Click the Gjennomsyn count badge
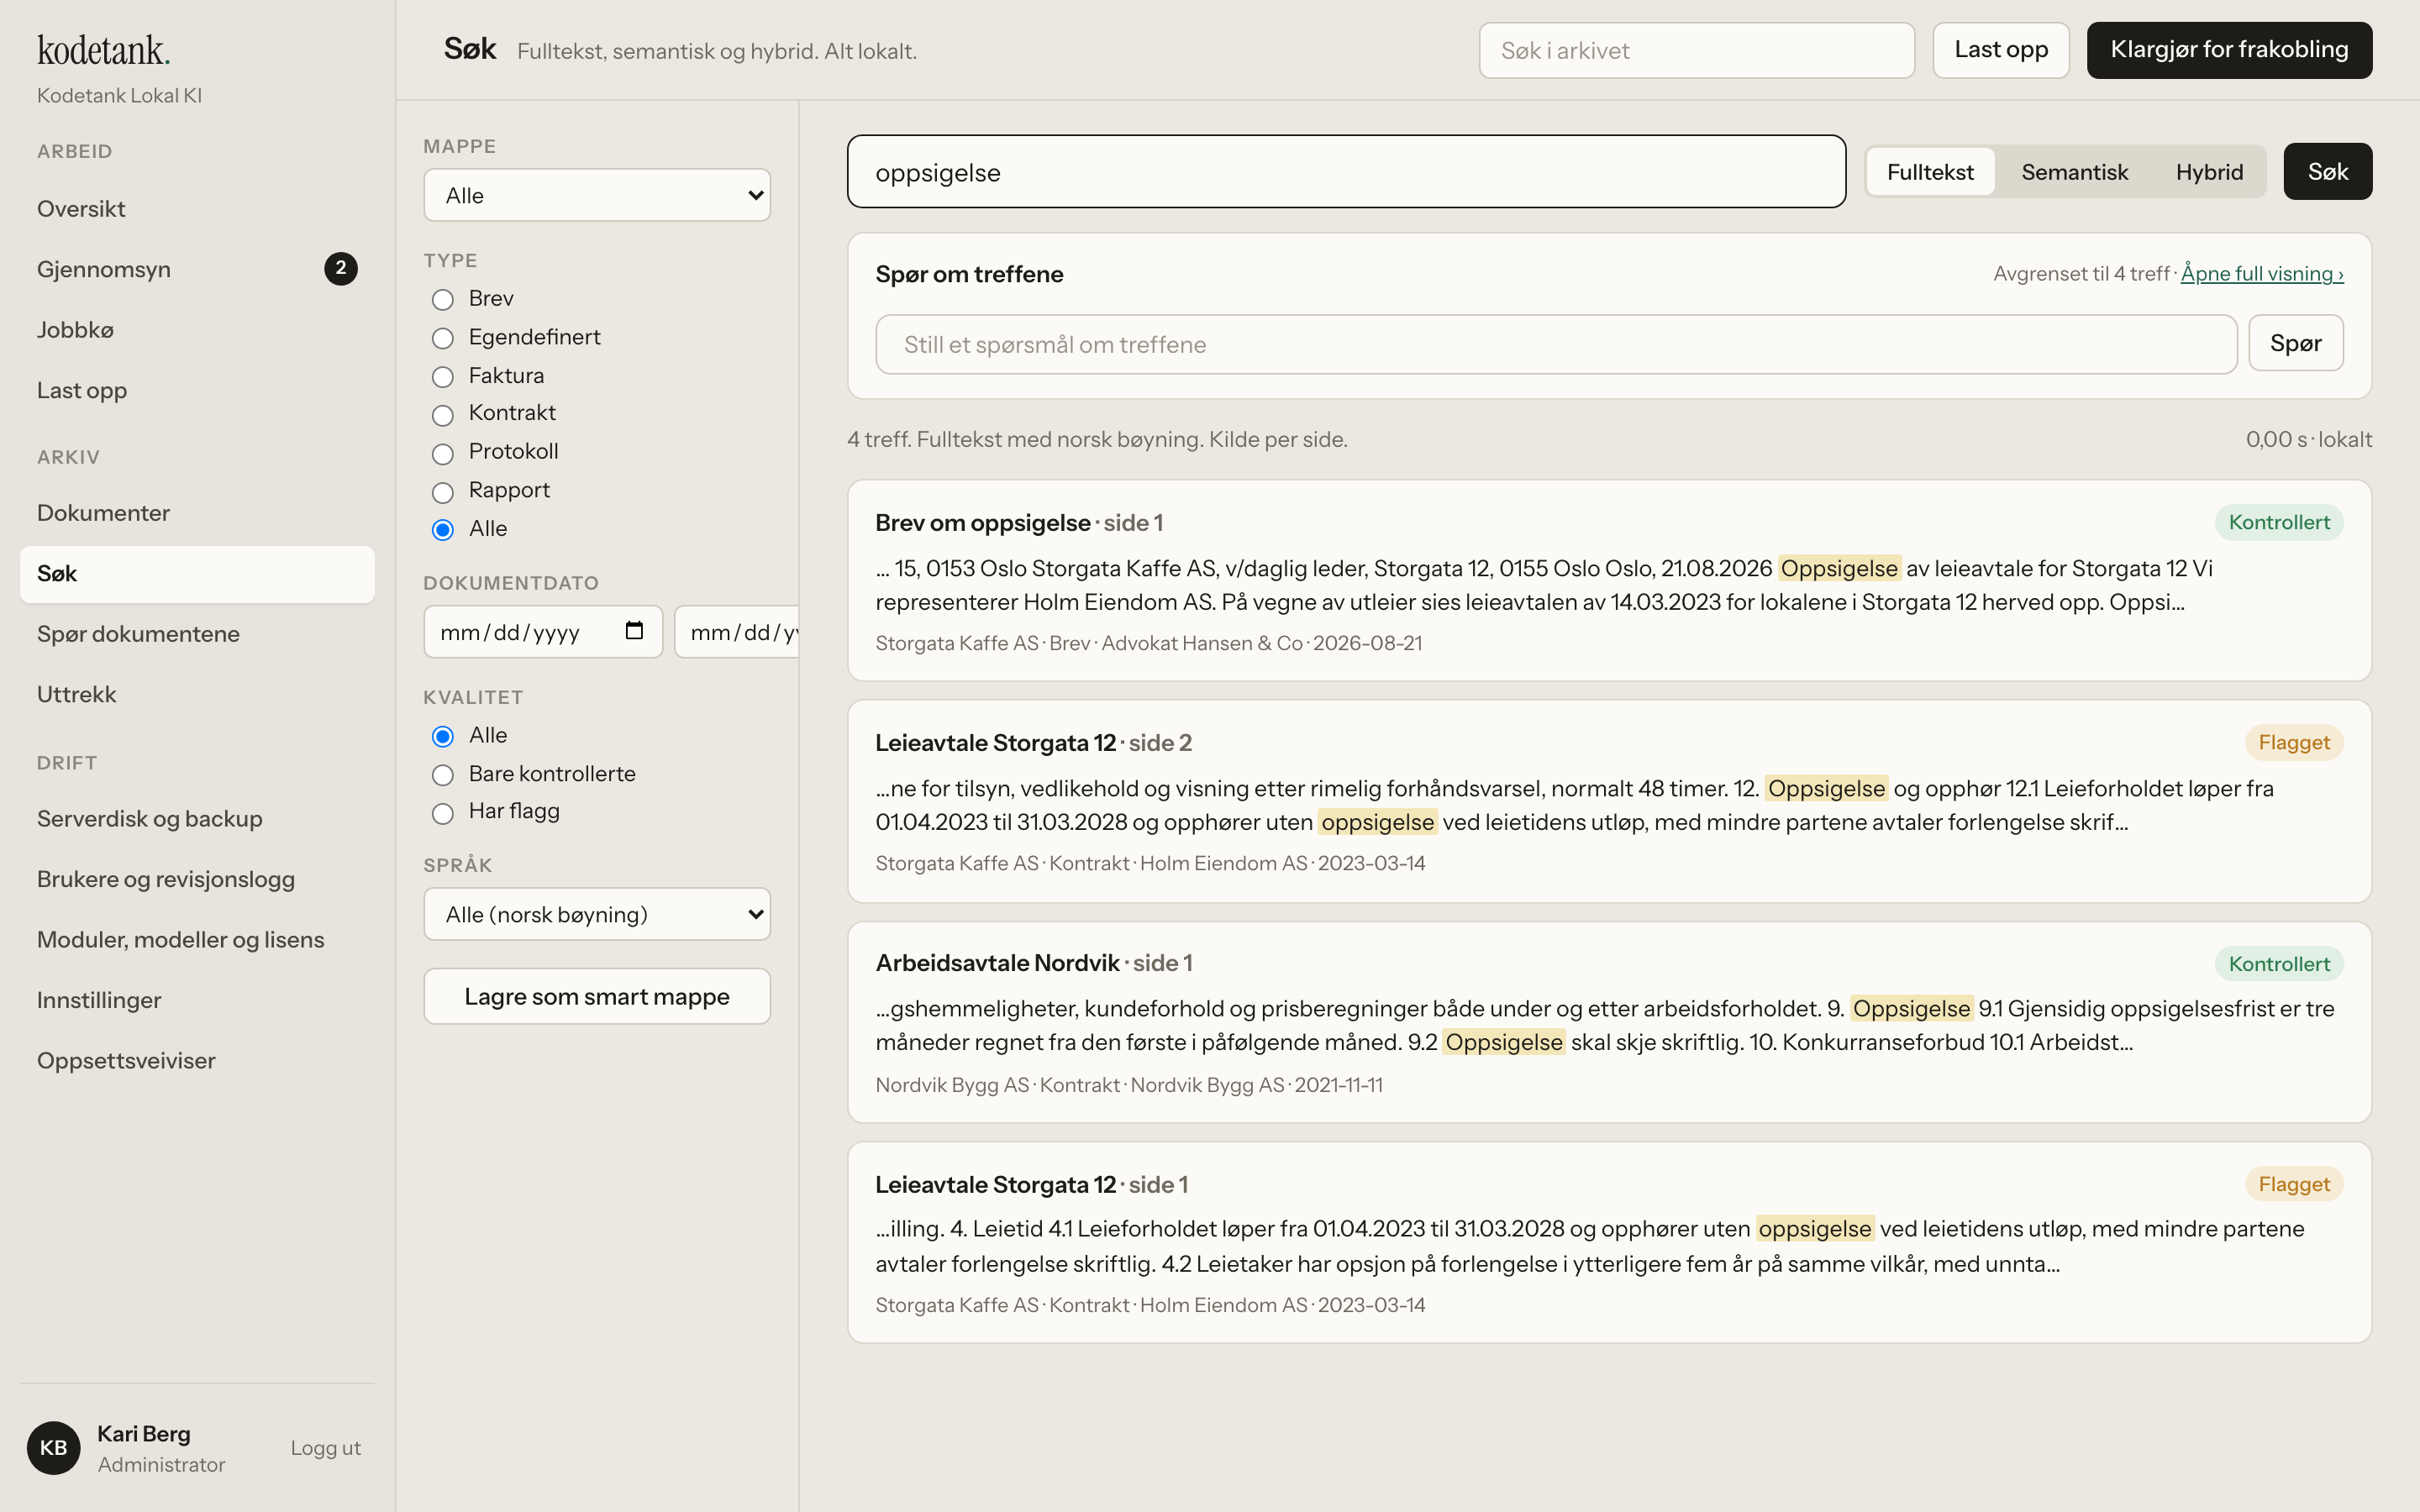2420x1512 pixels. point(341,268)
